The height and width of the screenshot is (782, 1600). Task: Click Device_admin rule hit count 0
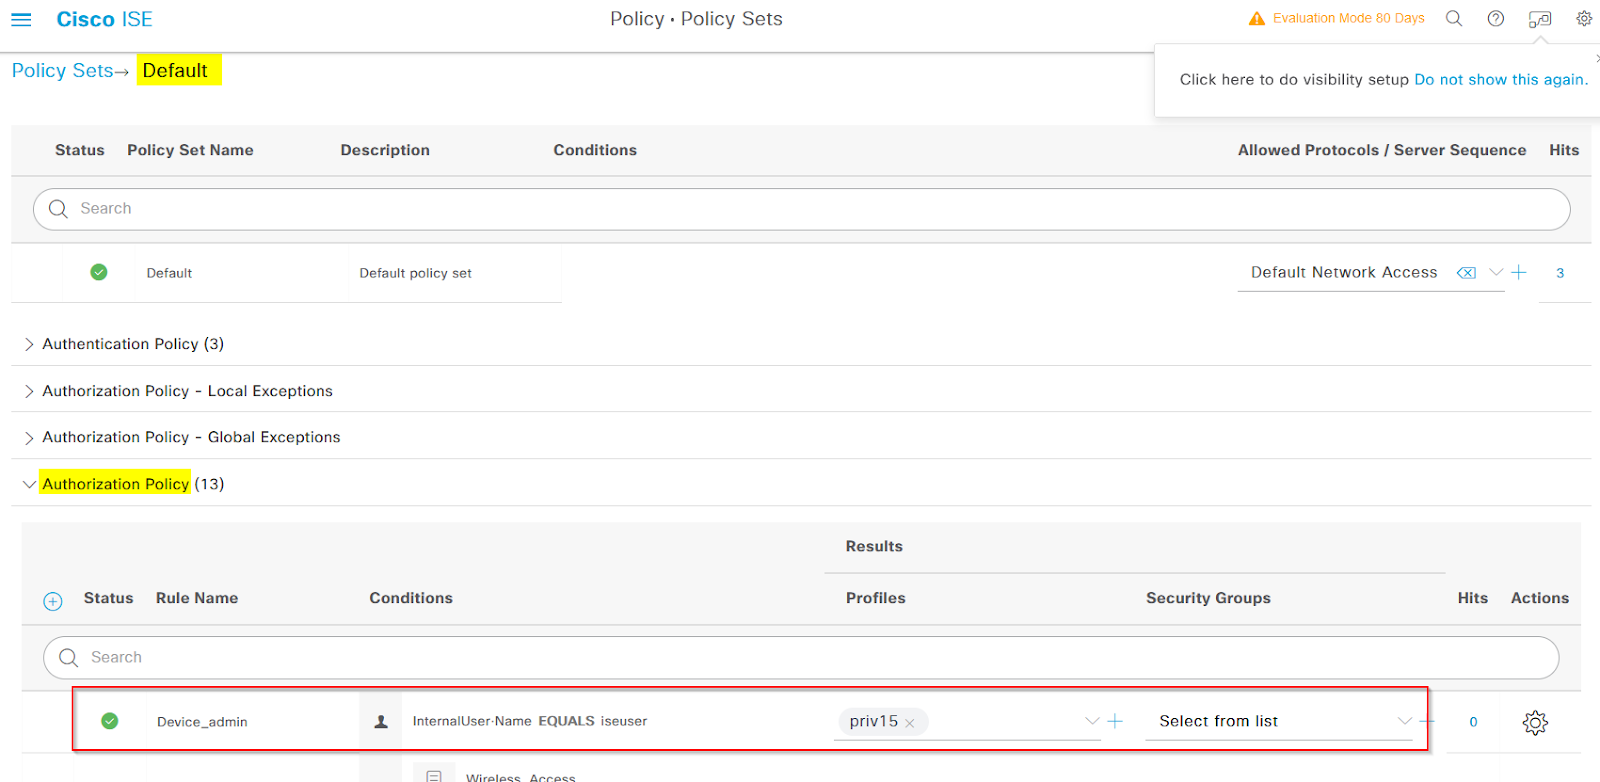(1473, 722)
